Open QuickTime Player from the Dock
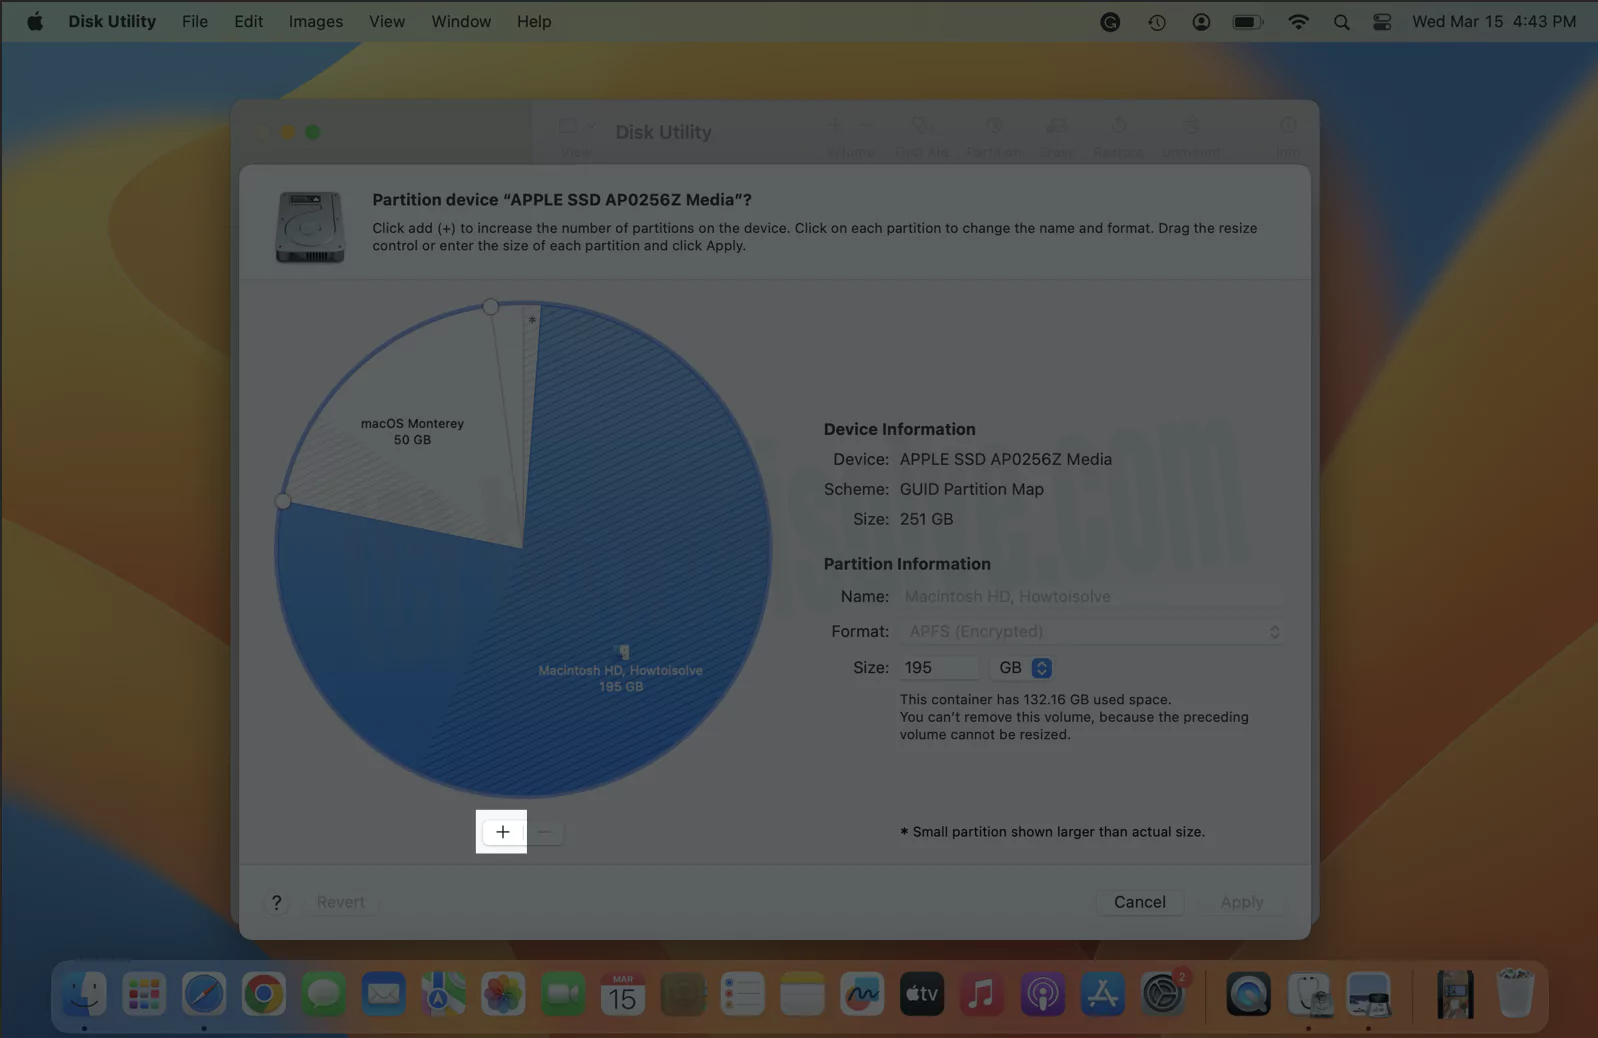 (x=1248, y=995)
